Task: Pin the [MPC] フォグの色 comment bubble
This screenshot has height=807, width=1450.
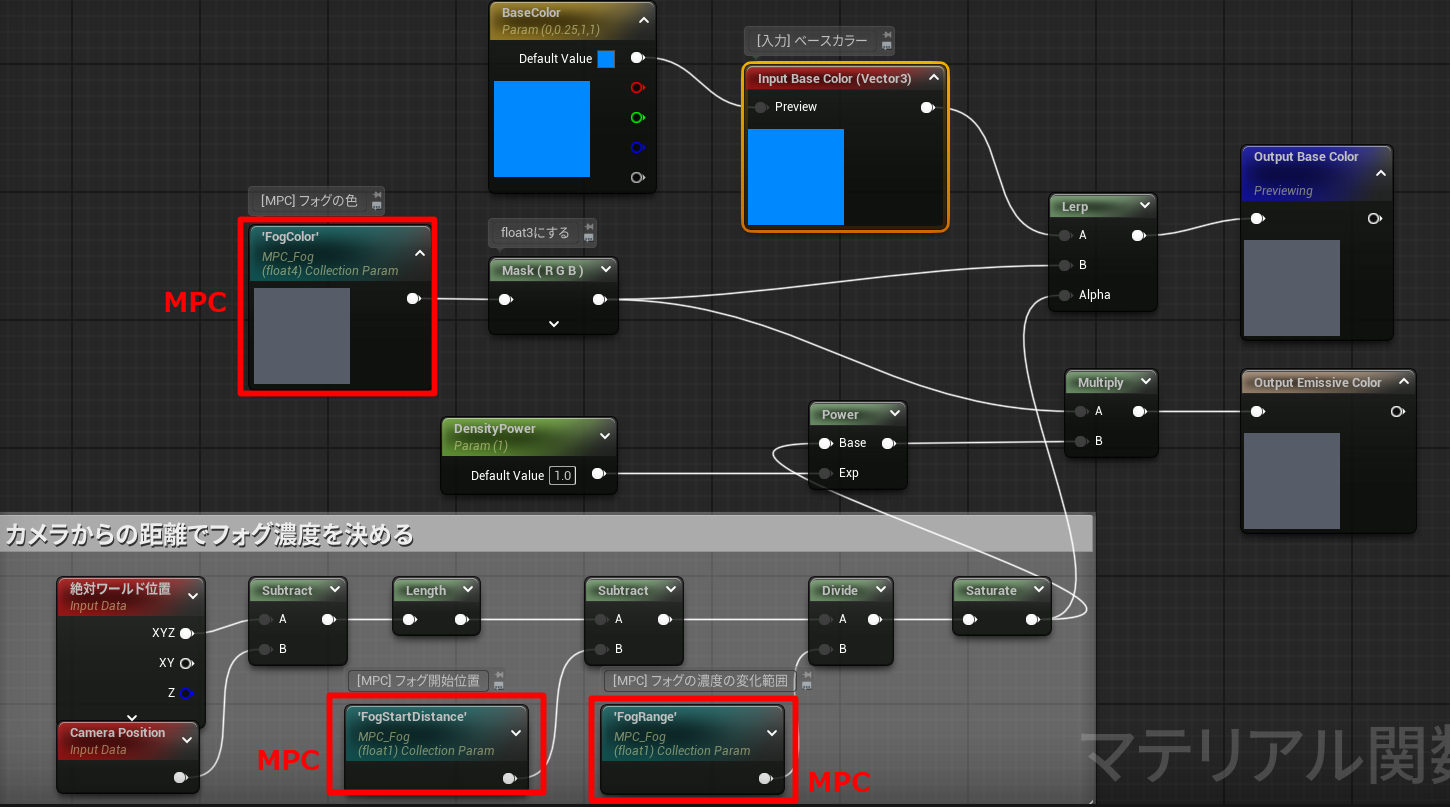Action: (376, 194)
